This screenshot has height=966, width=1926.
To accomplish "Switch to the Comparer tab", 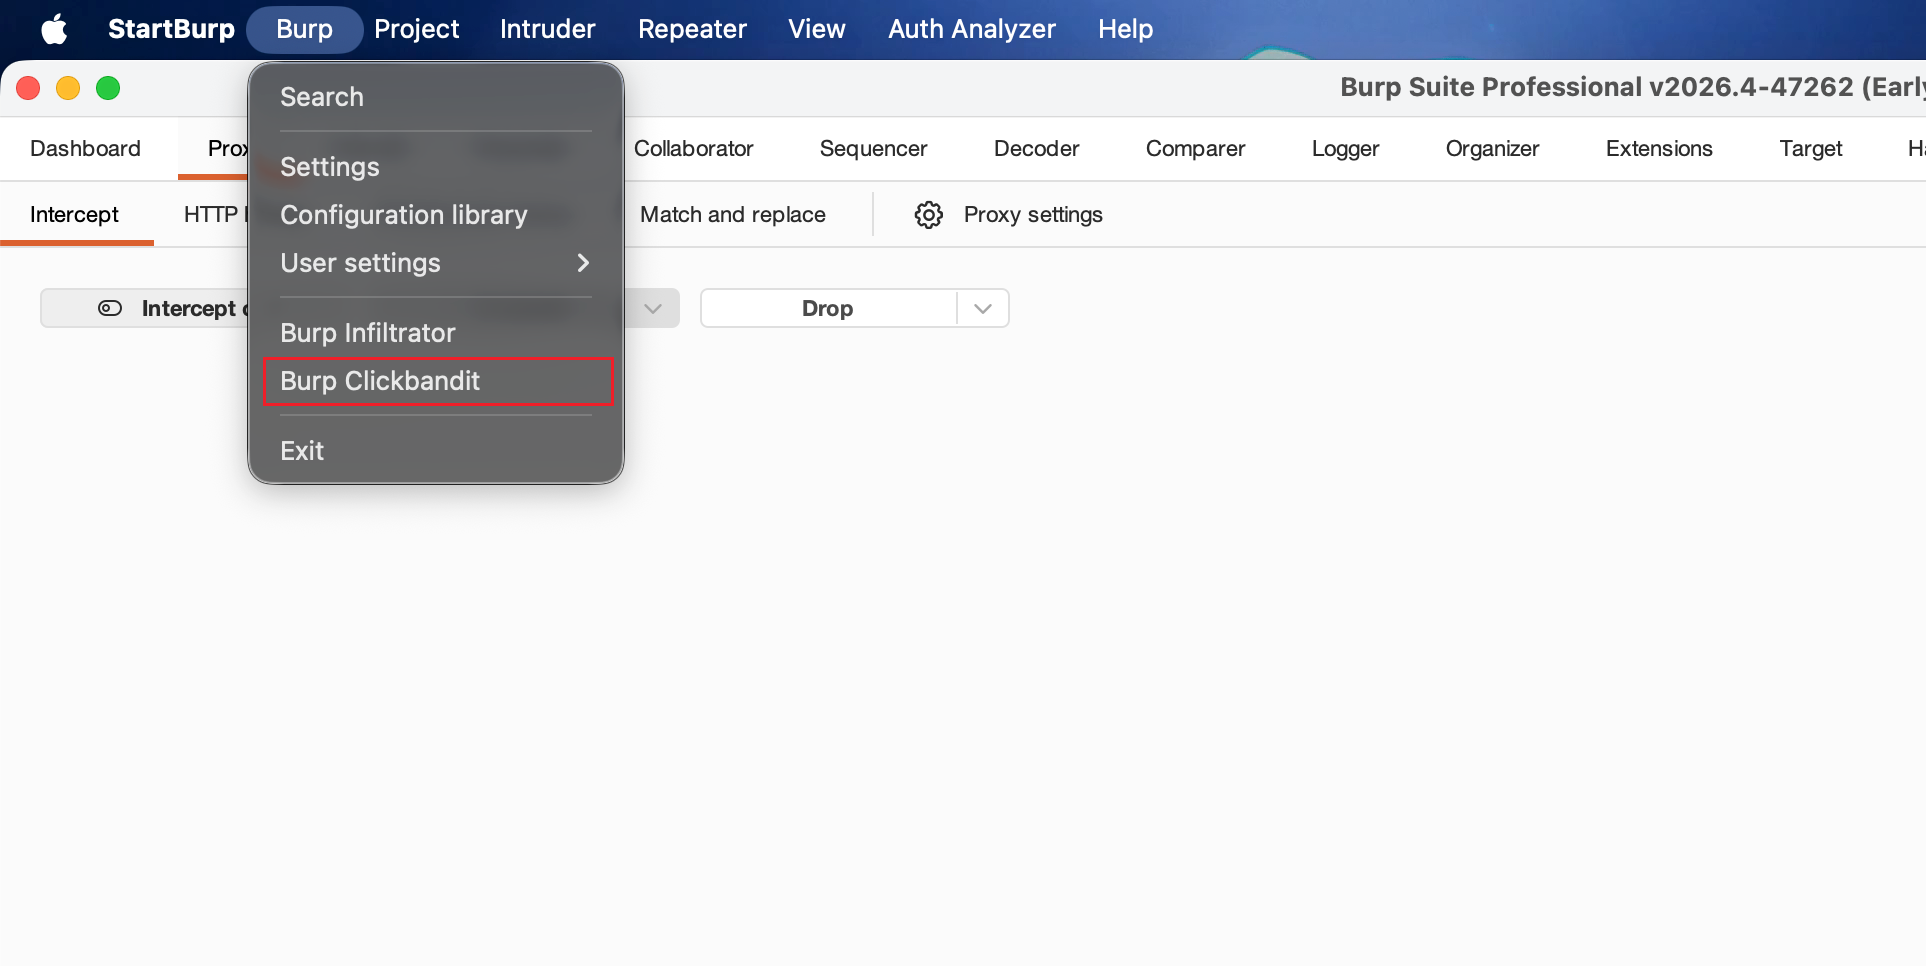I will (1196, 149).
